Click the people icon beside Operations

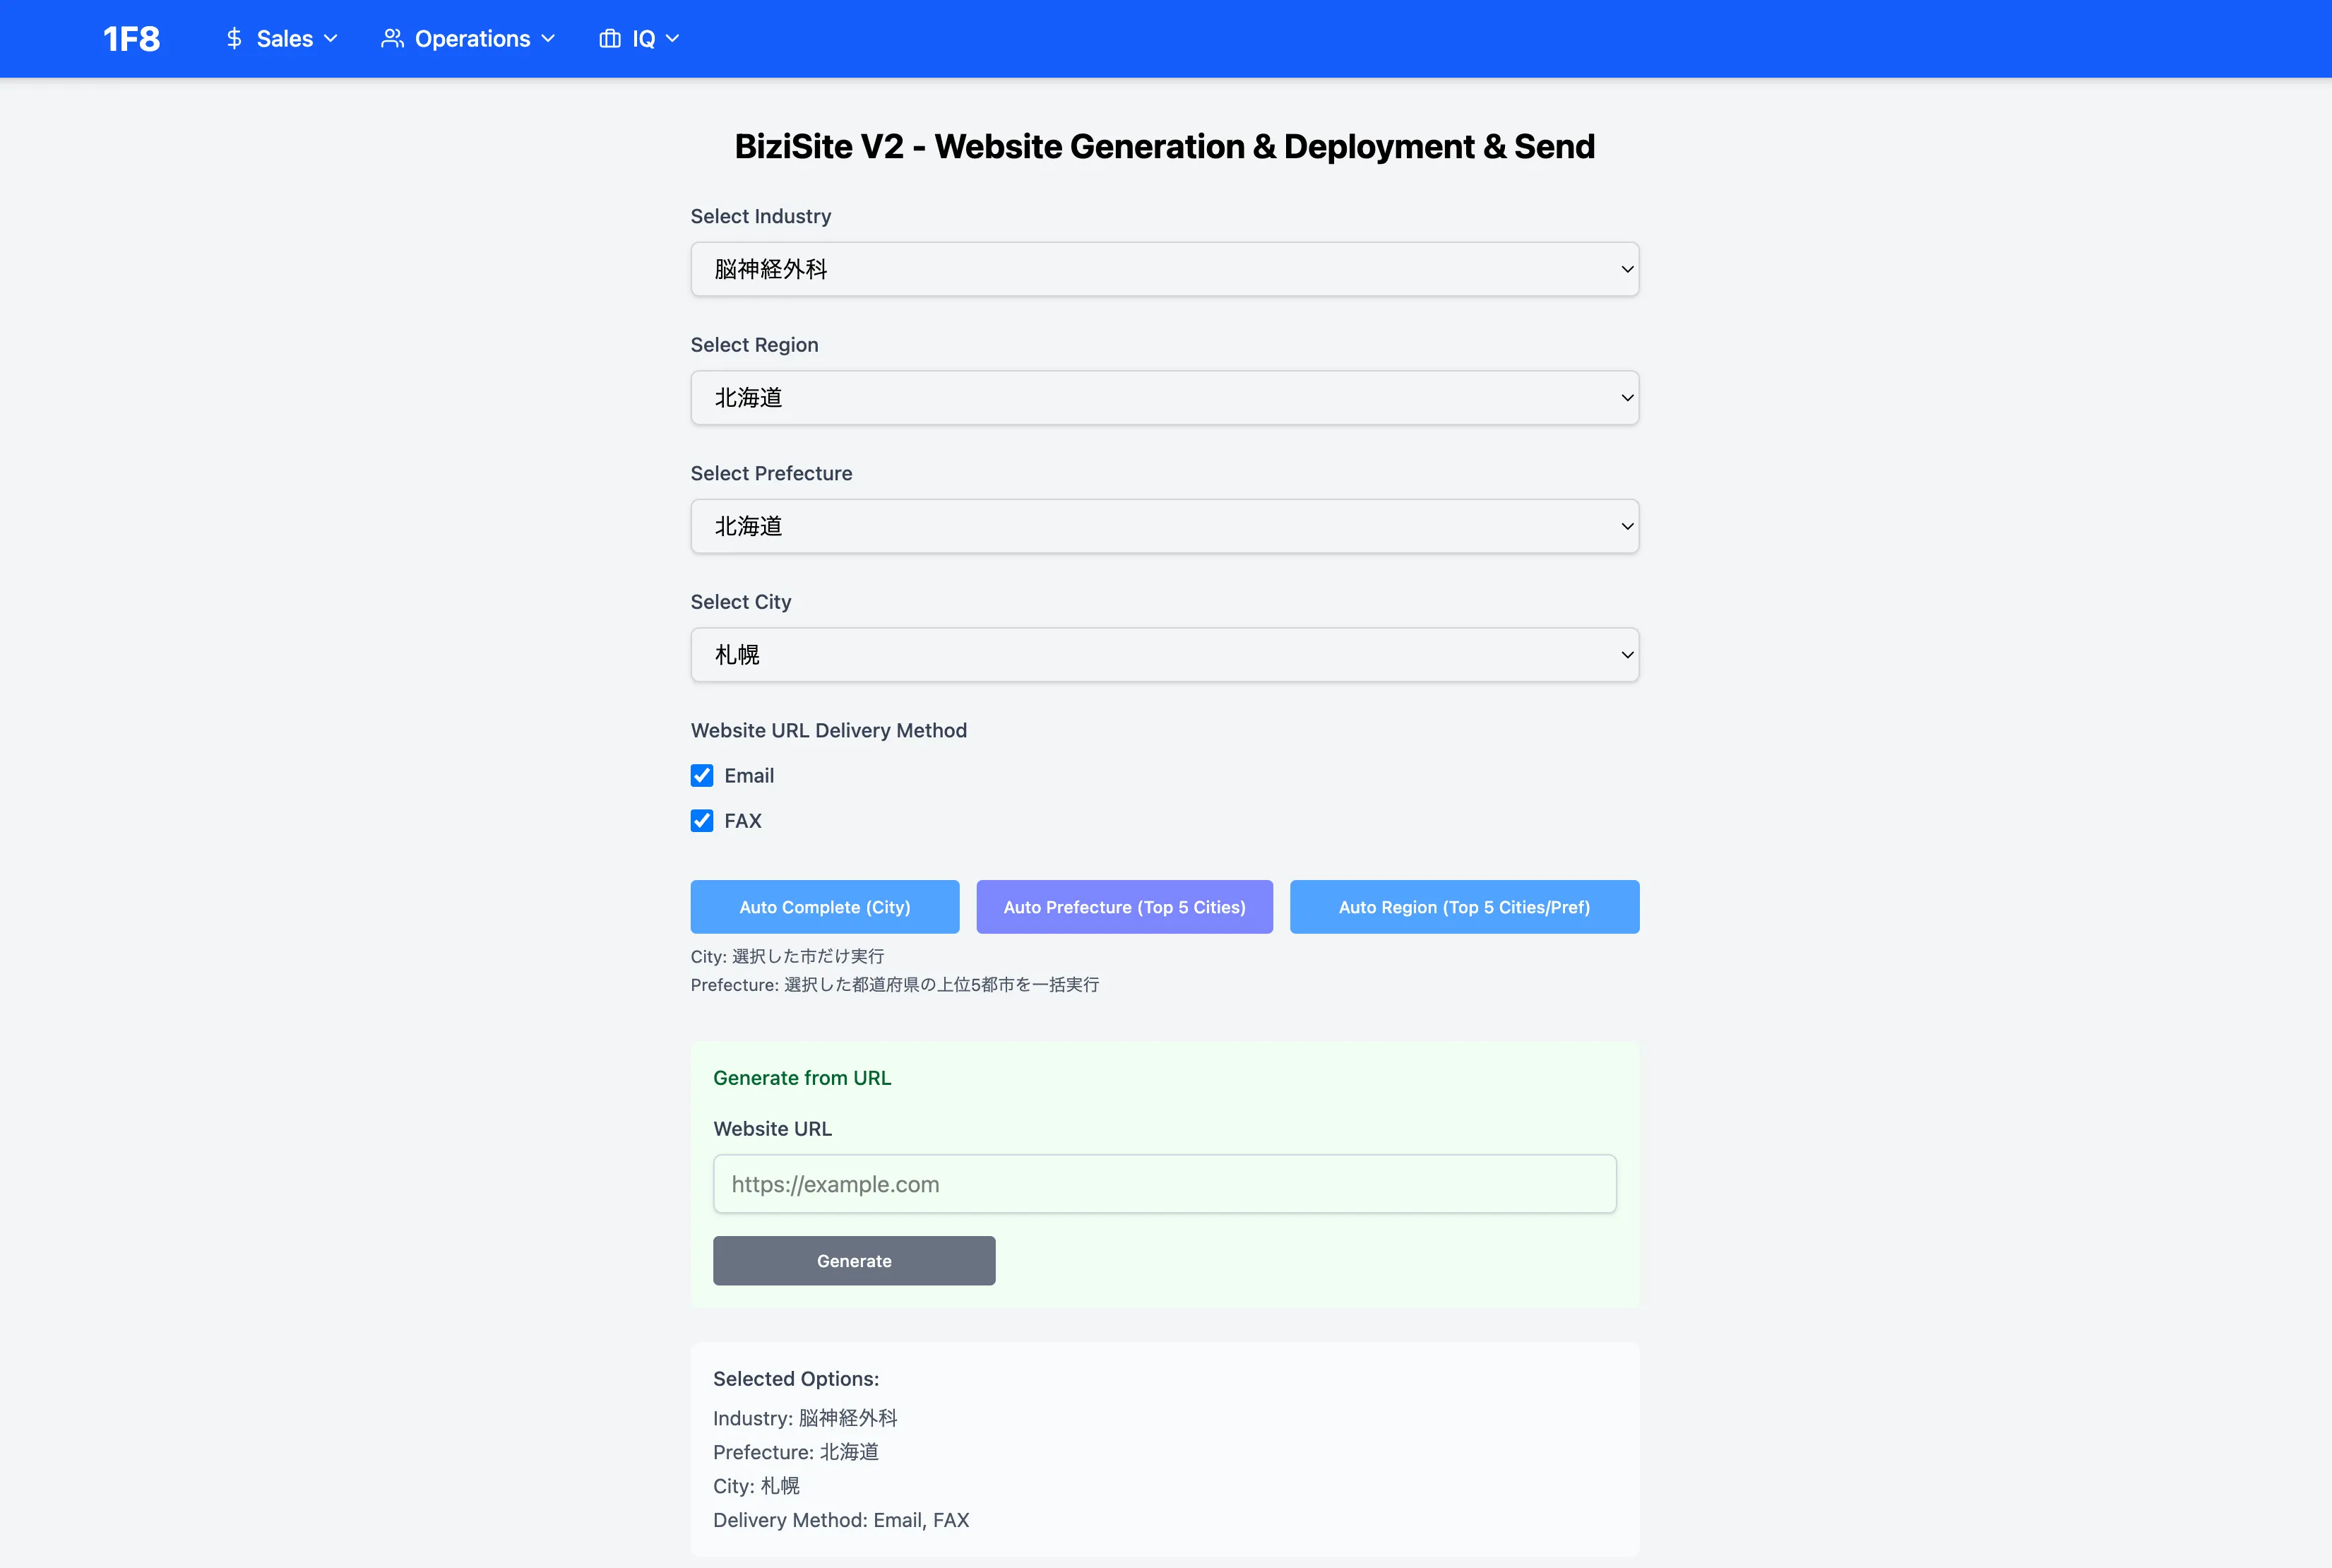tap(392, 39)
